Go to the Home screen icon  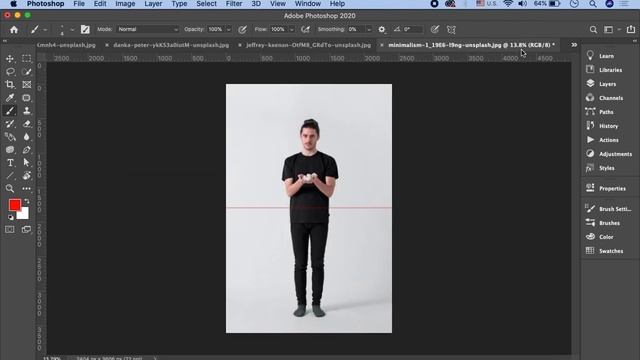tap(14, 29)
